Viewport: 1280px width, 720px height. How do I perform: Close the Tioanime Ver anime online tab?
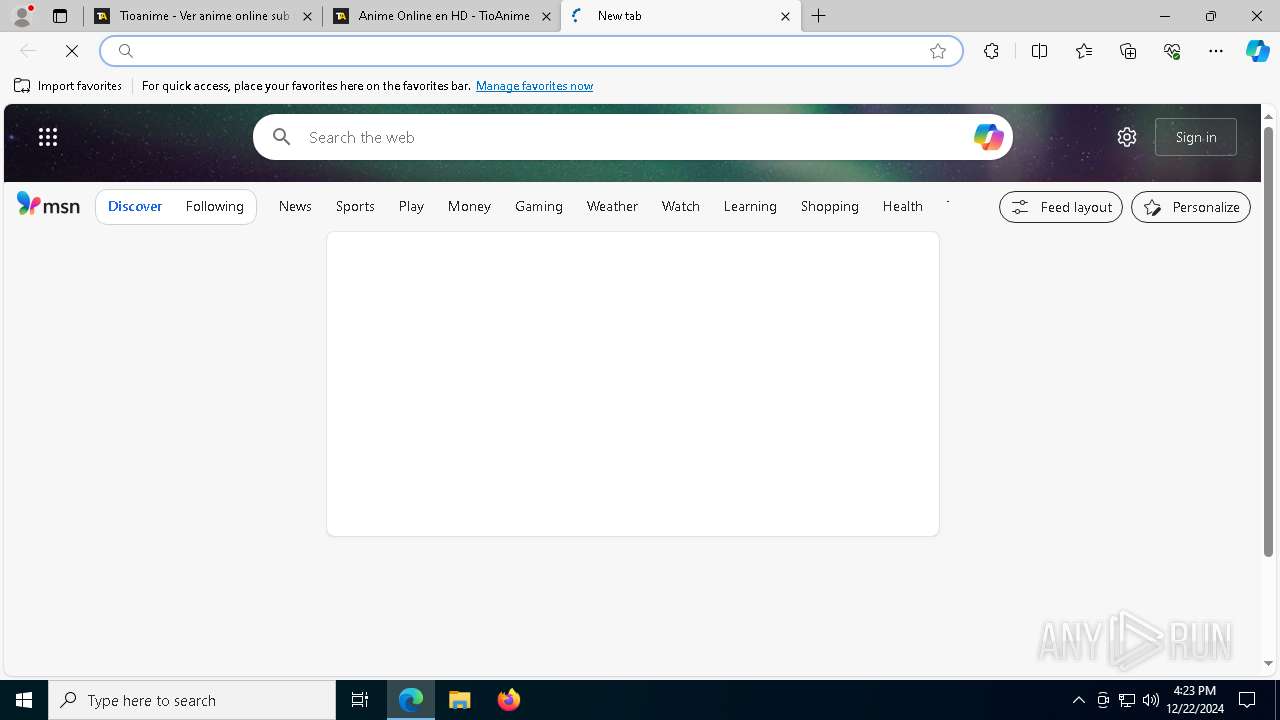307,16
